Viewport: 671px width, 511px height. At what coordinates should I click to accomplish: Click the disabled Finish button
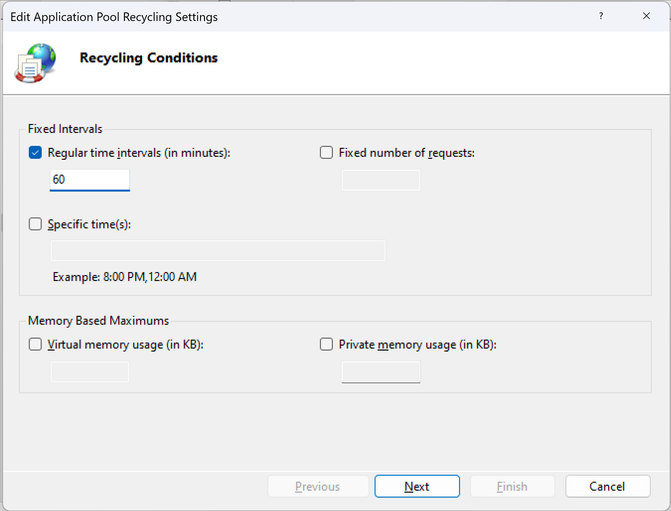click(512, 487)
